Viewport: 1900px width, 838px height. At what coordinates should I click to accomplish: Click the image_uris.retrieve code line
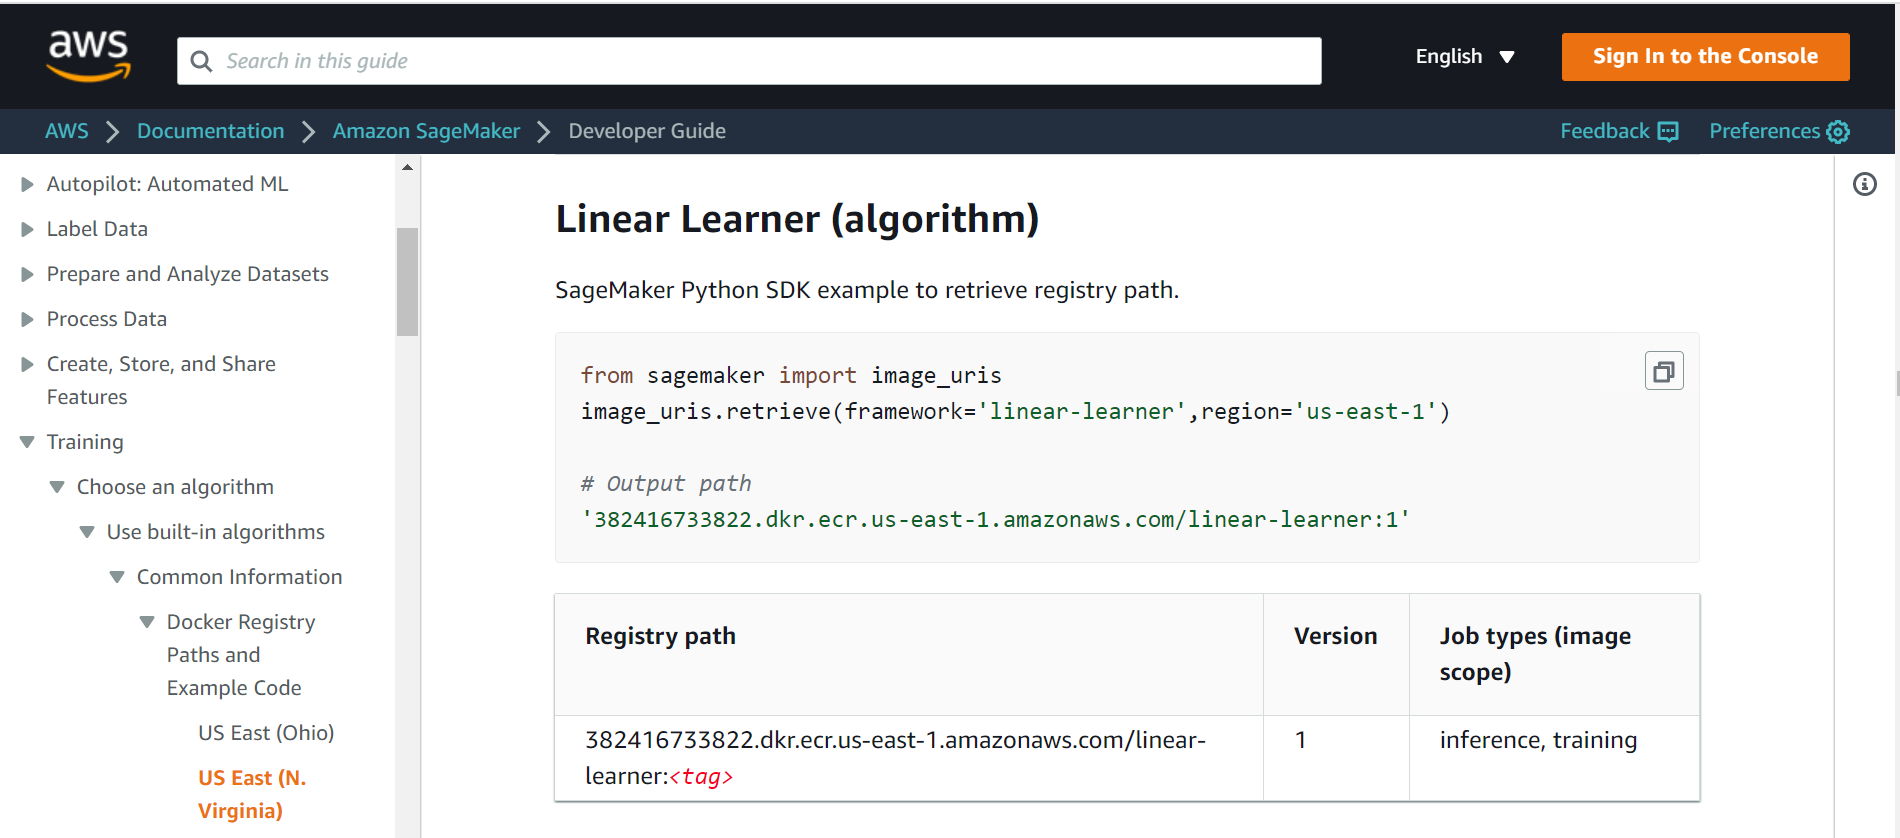pos(1015,412)
